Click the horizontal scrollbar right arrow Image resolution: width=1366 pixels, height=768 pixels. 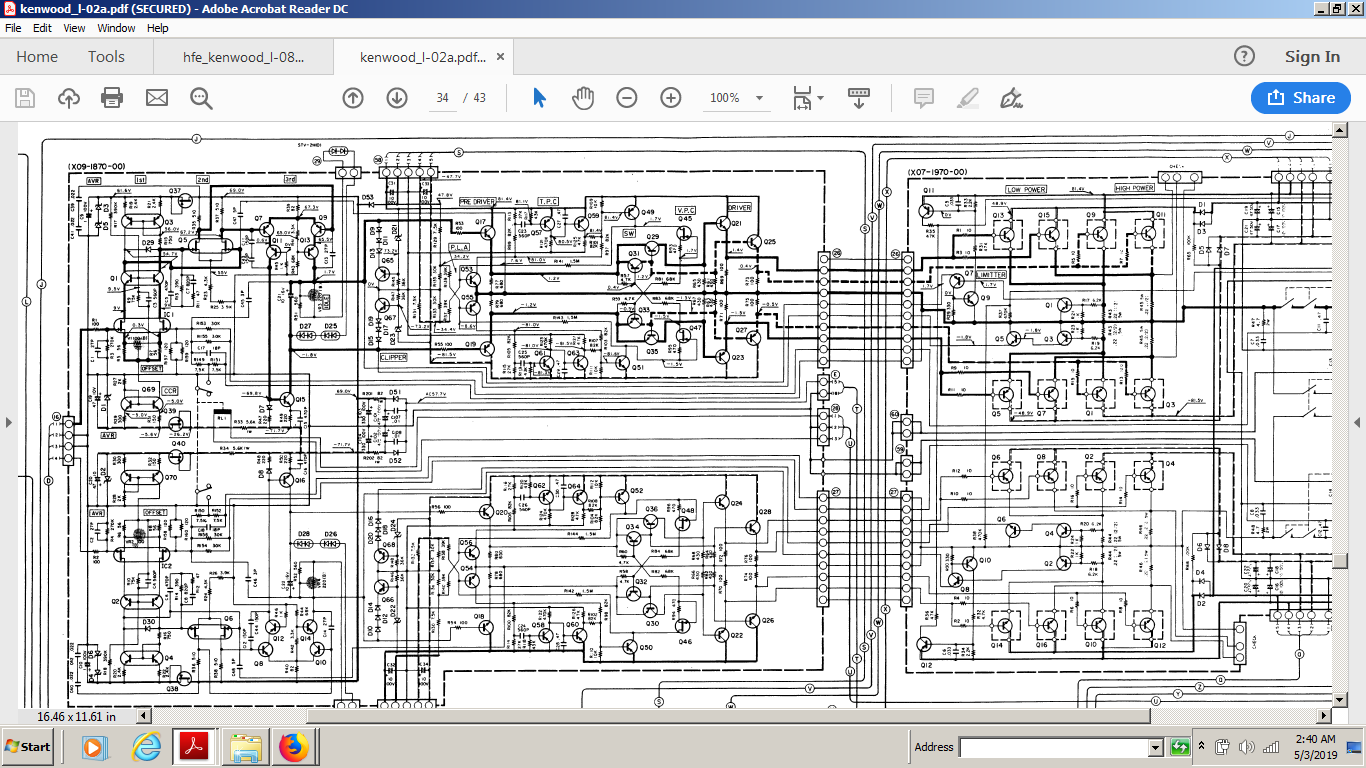click(x=1325, y=716)
